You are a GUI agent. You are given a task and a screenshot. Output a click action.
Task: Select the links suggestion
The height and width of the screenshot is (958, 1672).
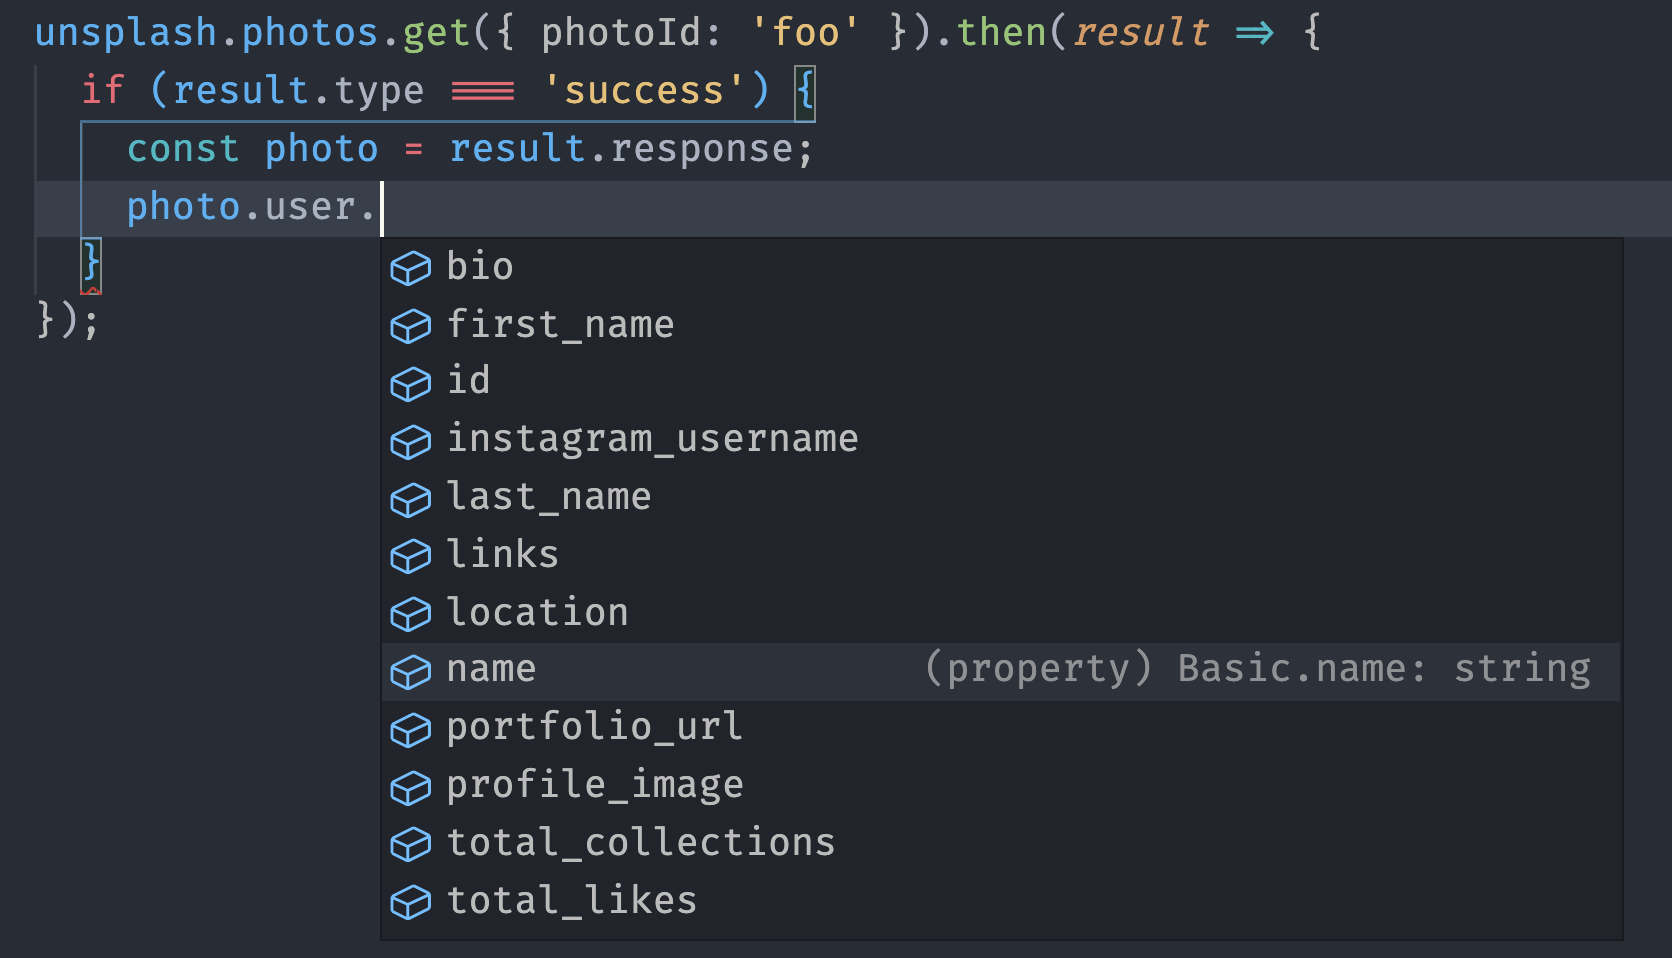1001,555
